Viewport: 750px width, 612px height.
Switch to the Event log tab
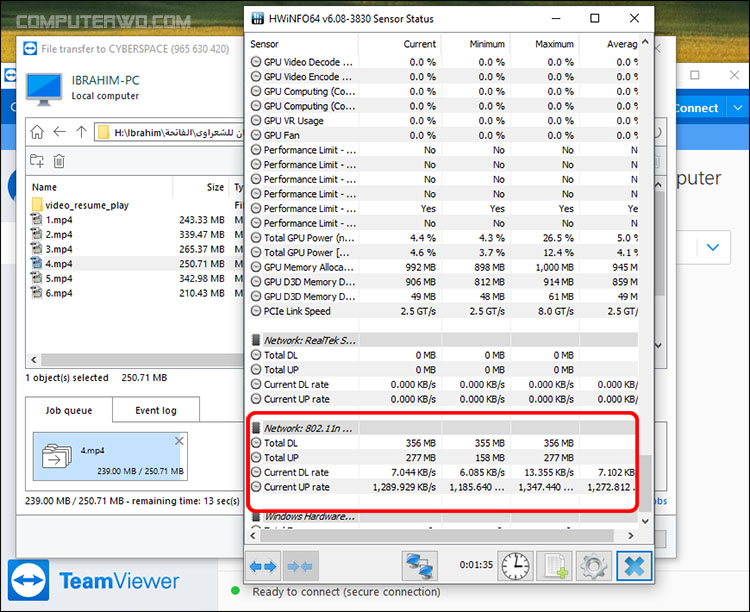[156, 410]
